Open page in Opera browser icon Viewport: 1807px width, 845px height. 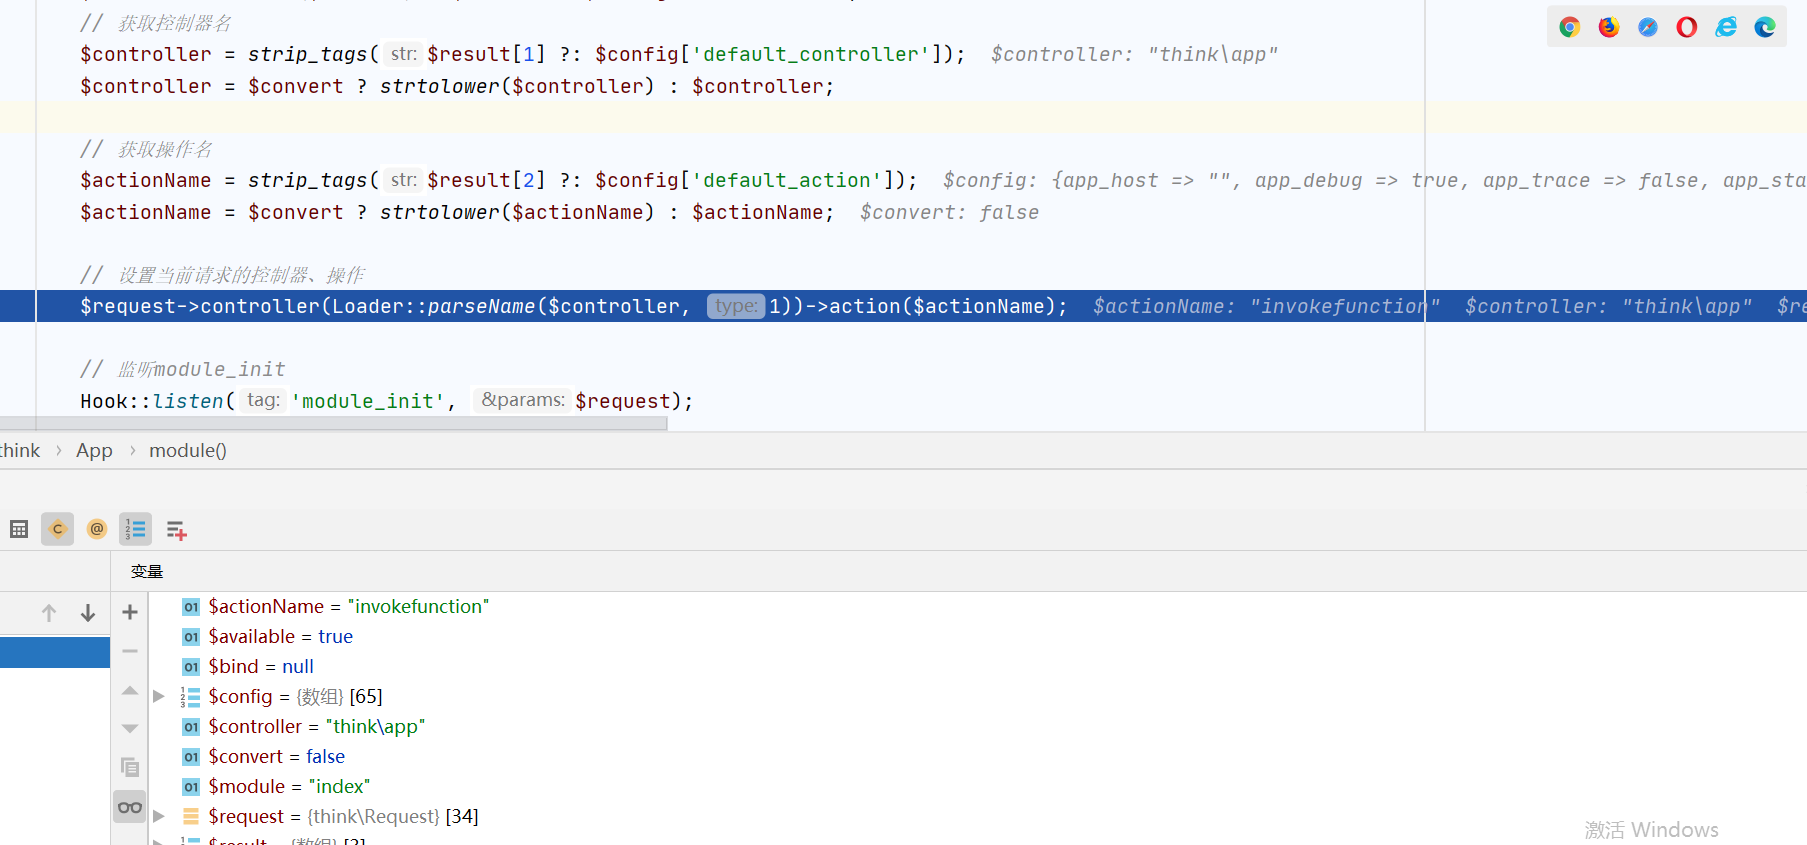pyautogui.click(x=1686, y=27)
